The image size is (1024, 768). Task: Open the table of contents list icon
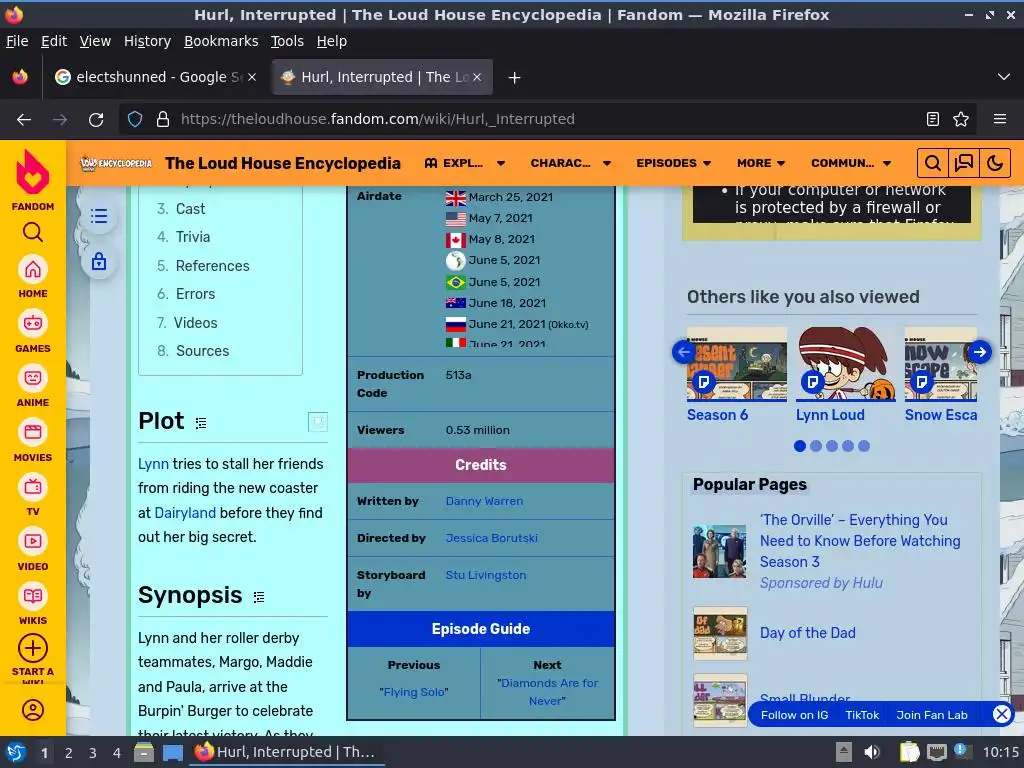(99, 216)
